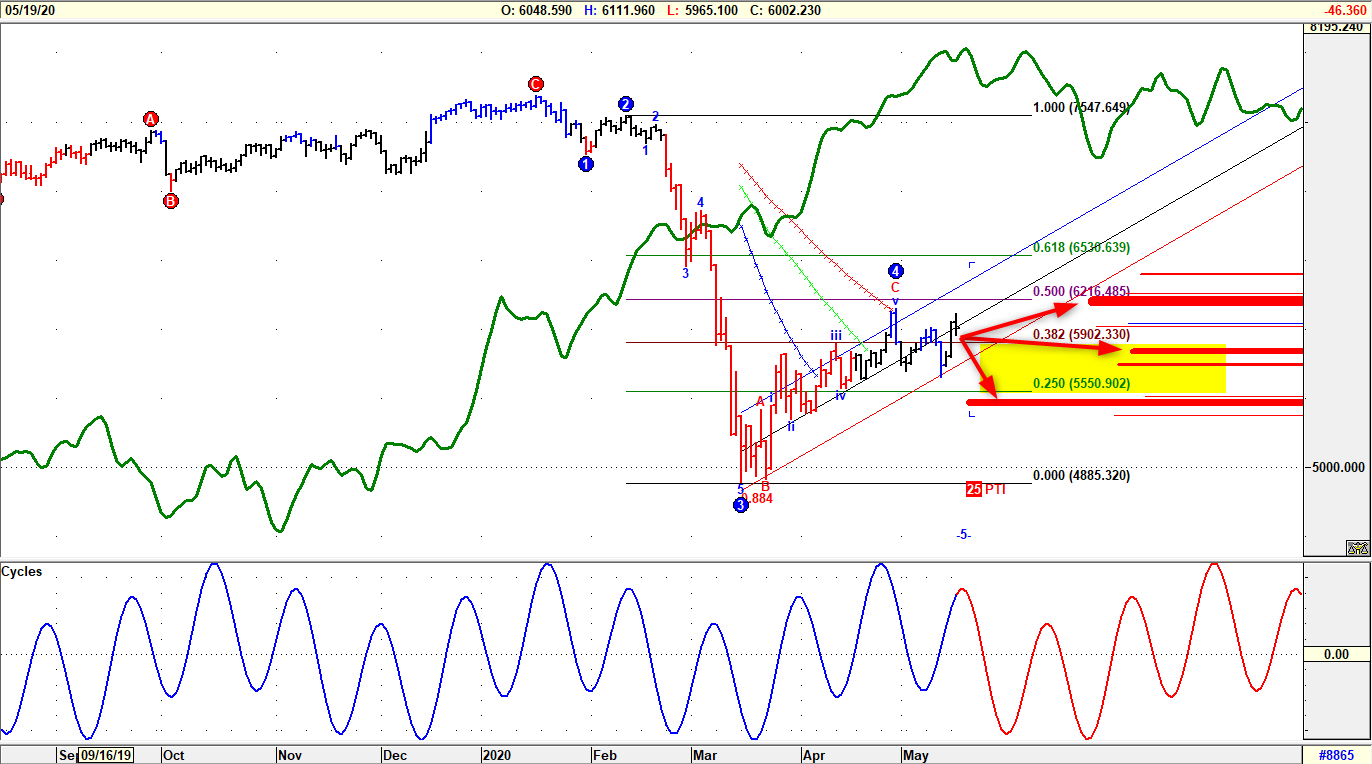Image resolution: width=1372 pixels, height=764 pixels.
Task: Click the blue circled wave 3 label
Action: (740, 505)
